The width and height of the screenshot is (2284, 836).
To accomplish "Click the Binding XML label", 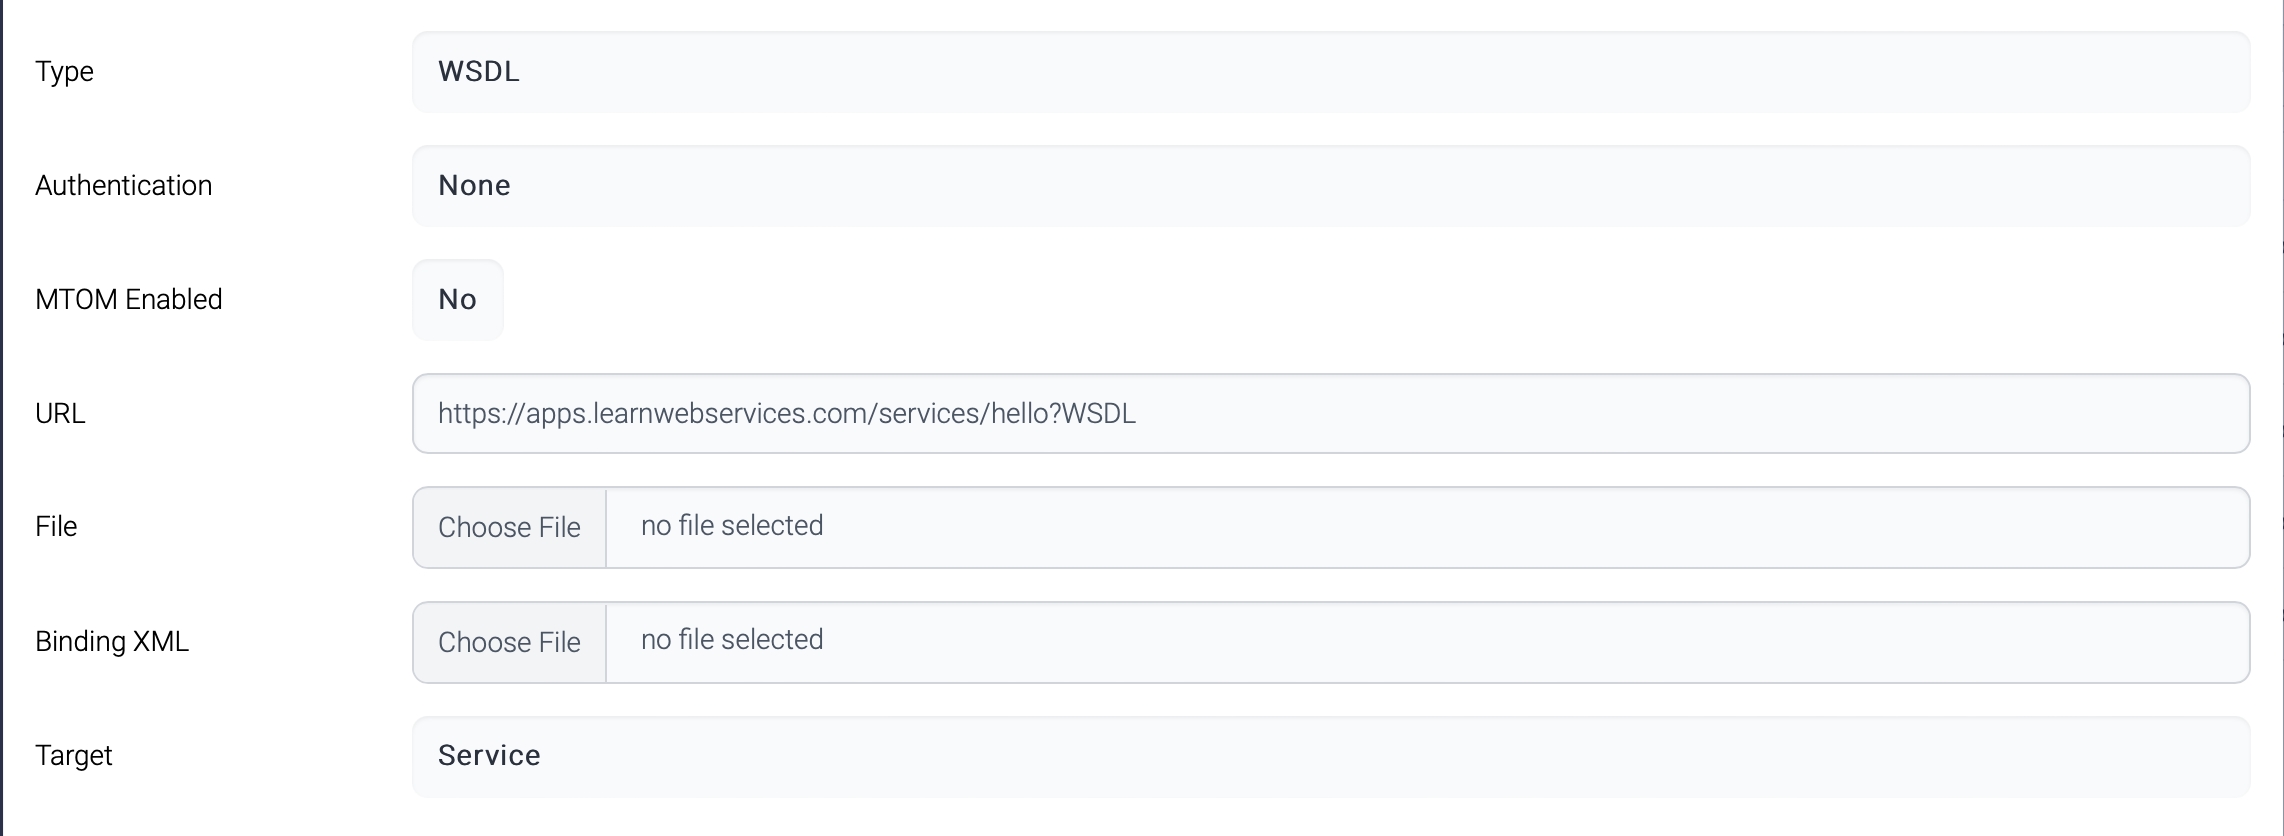I will 112,642.
